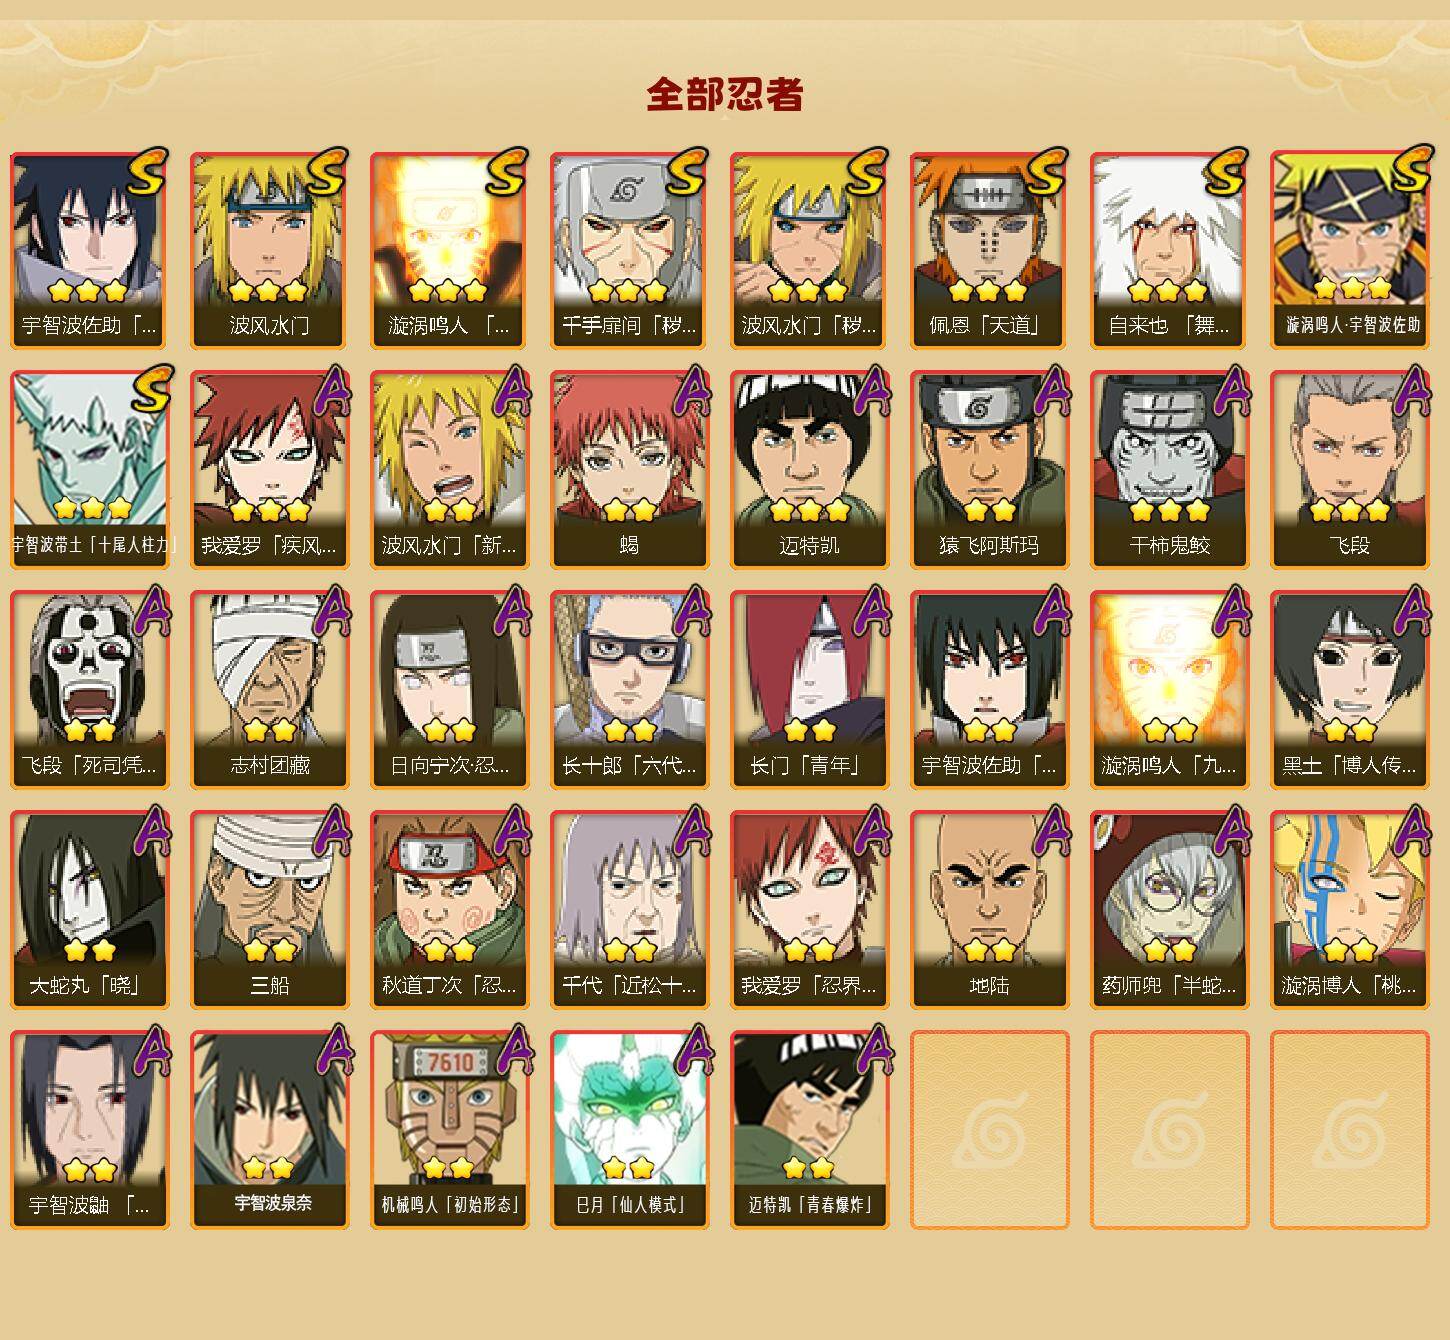The image size is (1450, 1340).
Task: Open the 猿飞阿斯玛 ninja portrait
Action: click(x=989, y=470)
